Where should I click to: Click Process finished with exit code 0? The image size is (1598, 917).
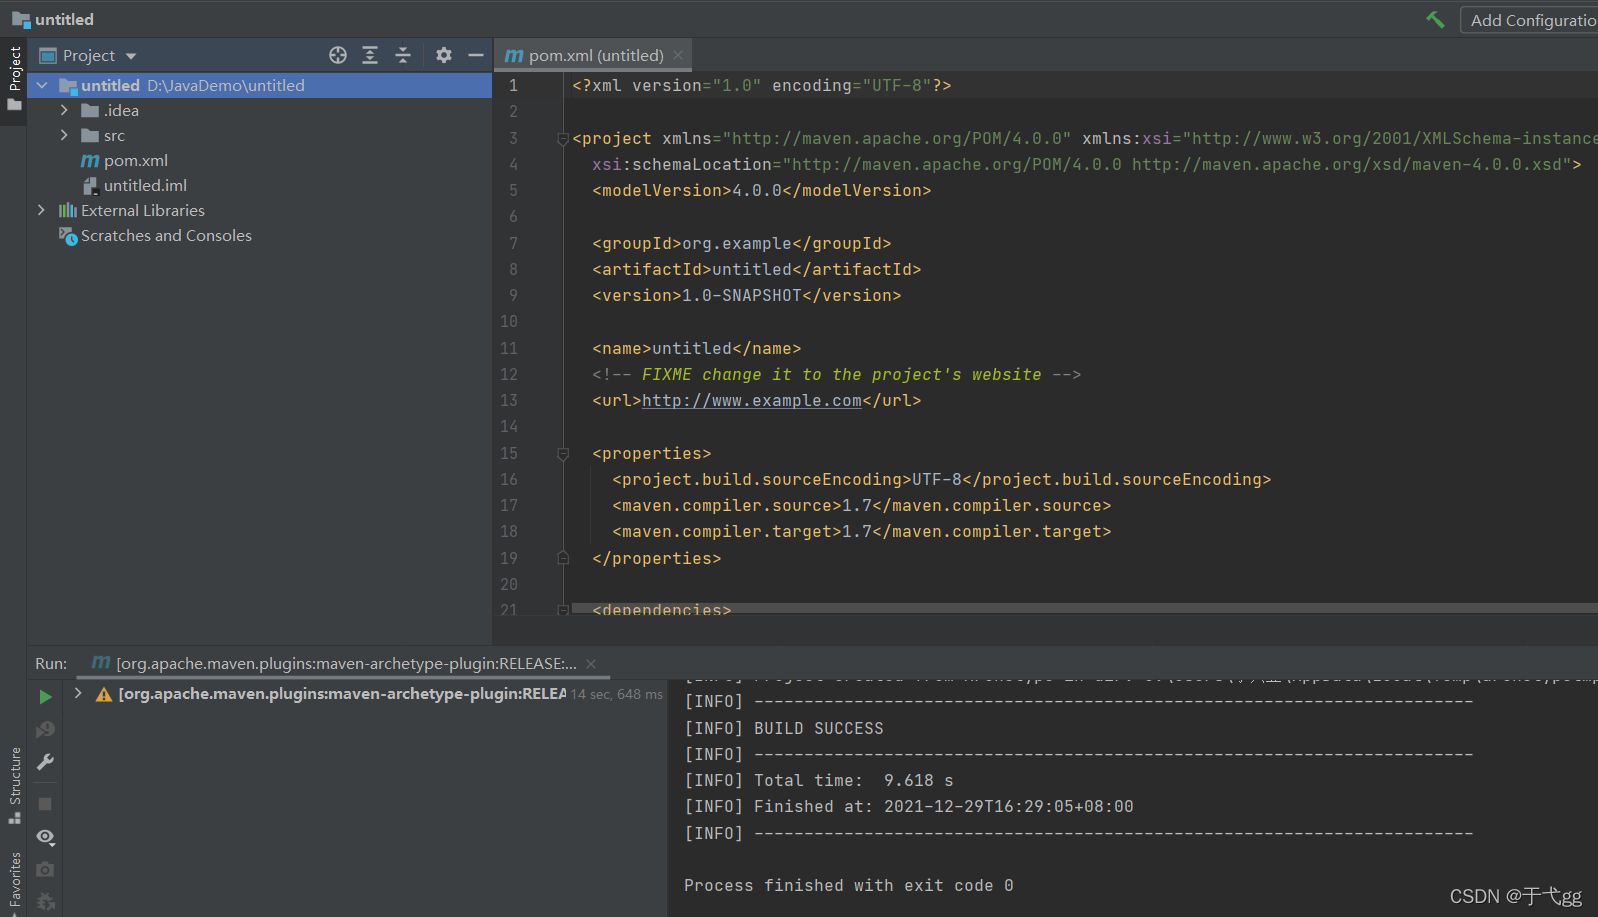coord(848,885)
